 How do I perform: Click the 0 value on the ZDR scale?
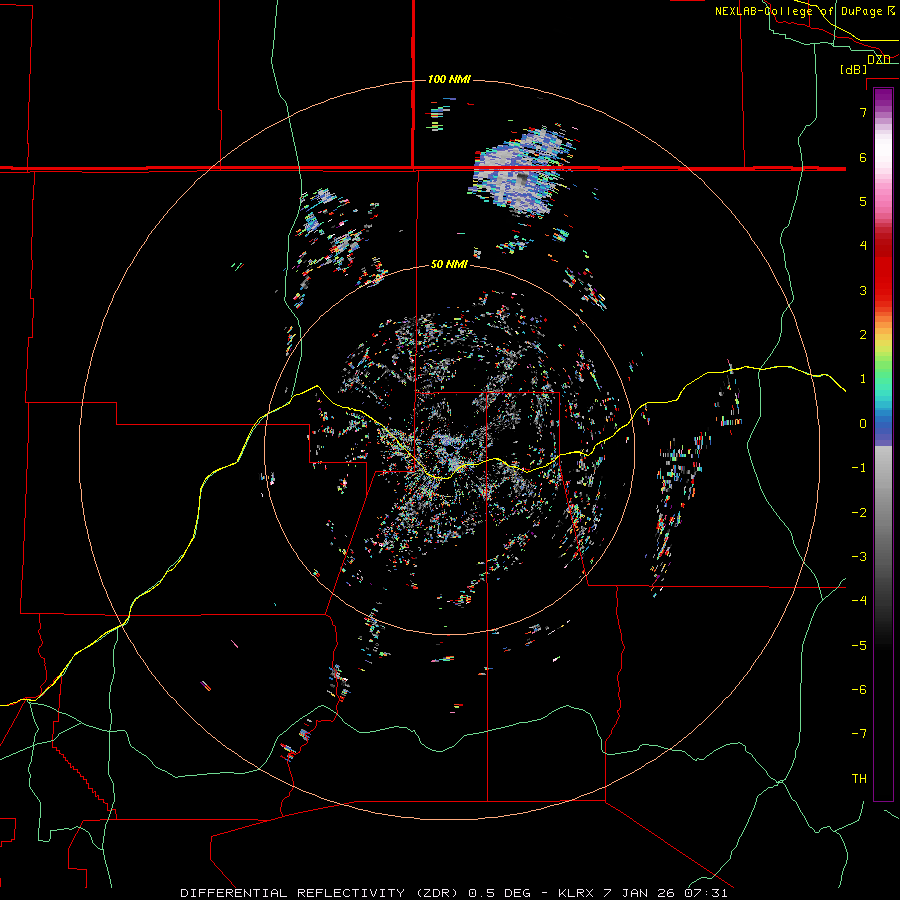point(863,424)
